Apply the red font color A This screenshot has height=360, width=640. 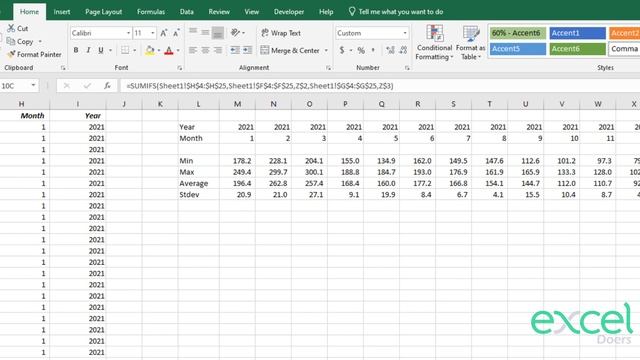click(169, 50)
